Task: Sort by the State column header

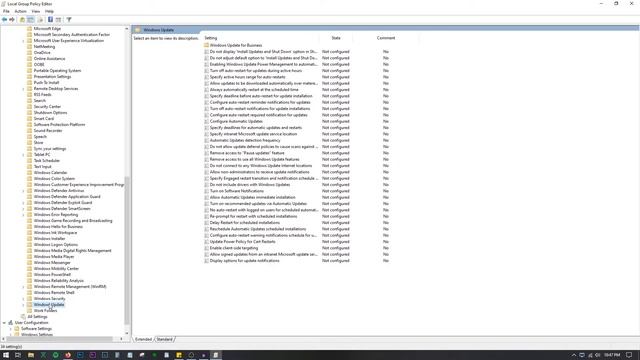Action: 336,38
